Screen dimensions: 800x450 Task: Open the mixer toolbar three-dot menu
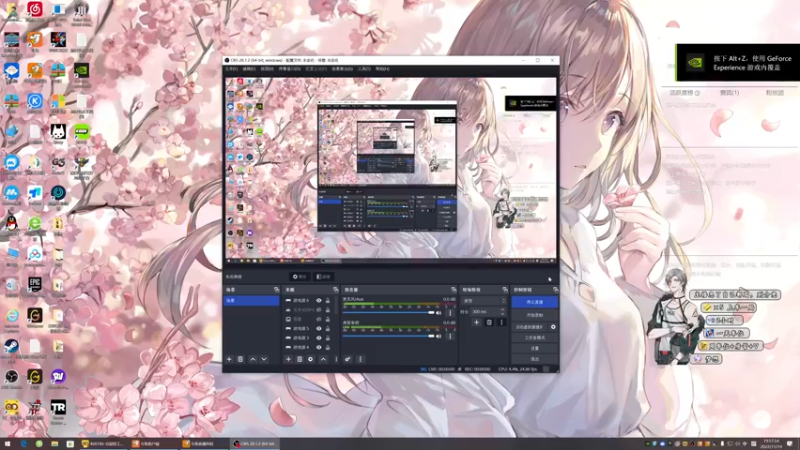click(x=360, y=359)
